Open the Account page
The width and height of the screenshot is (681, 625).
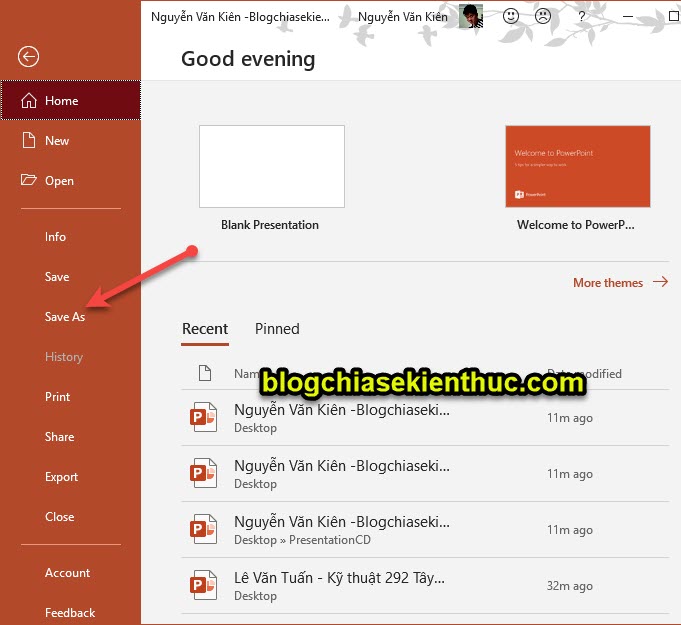click(x=67, y=573)
